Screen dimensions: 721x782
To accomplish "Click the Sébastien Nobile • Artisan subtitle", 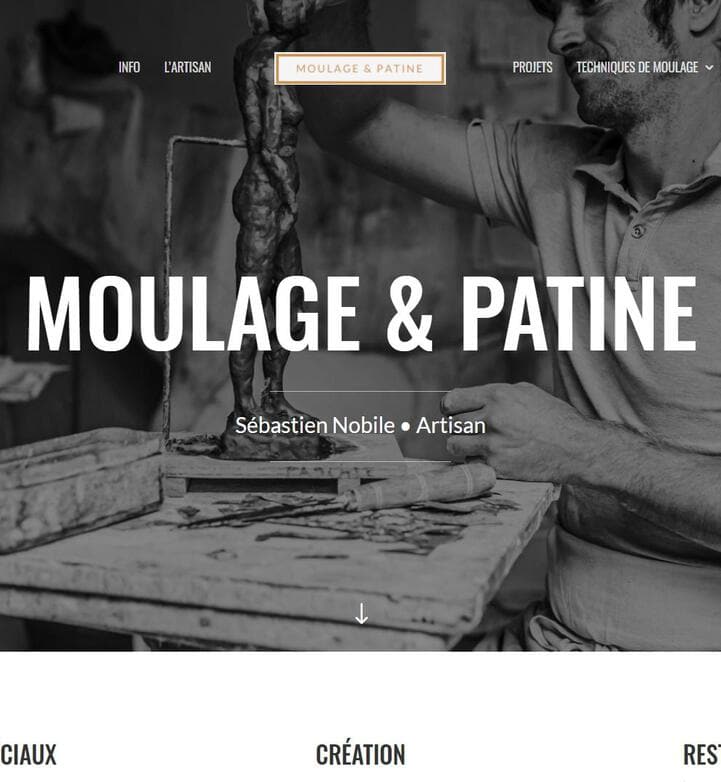I will [360, 425].
